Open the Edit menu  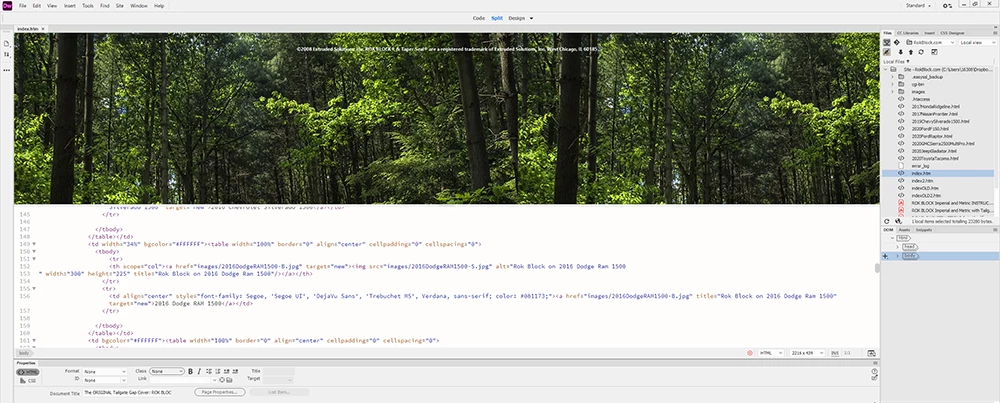37,6
